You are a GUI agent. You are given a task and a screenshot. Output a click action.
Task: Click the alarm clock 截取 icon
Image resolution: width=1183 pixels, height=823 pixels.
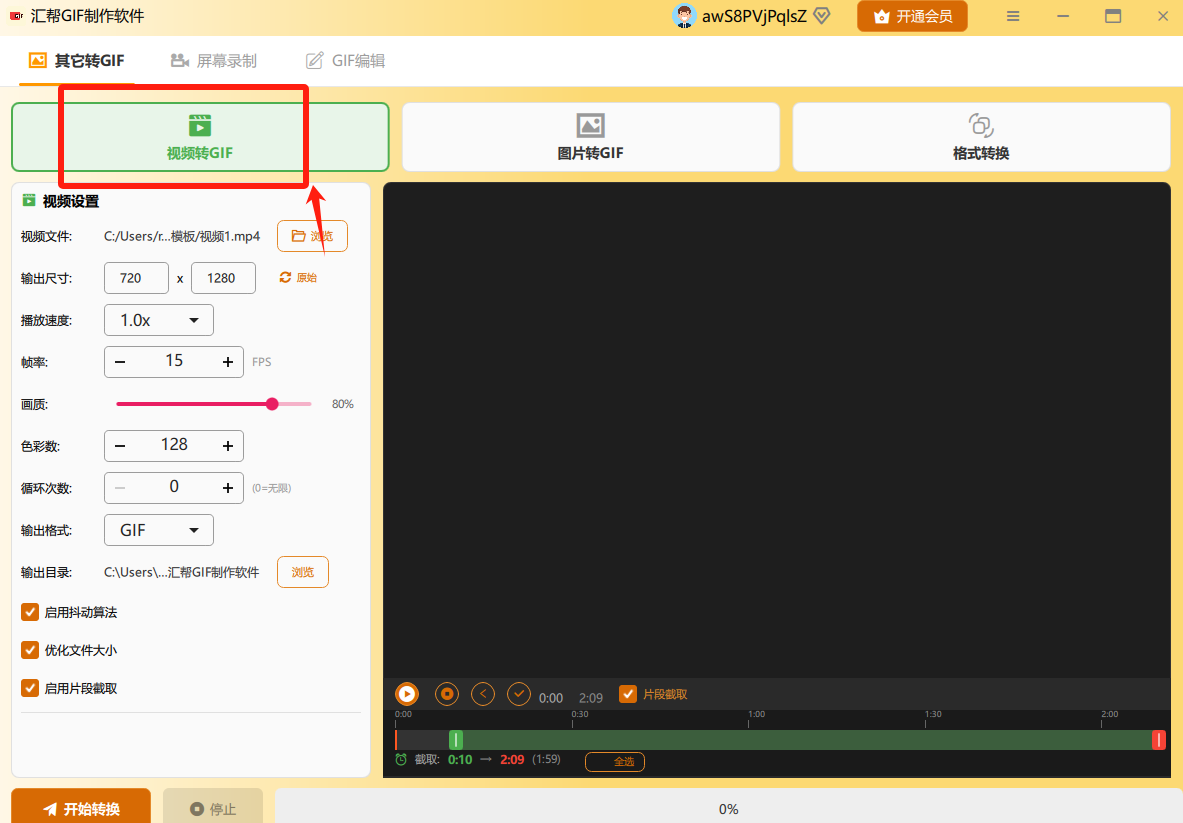coord(401,760)
